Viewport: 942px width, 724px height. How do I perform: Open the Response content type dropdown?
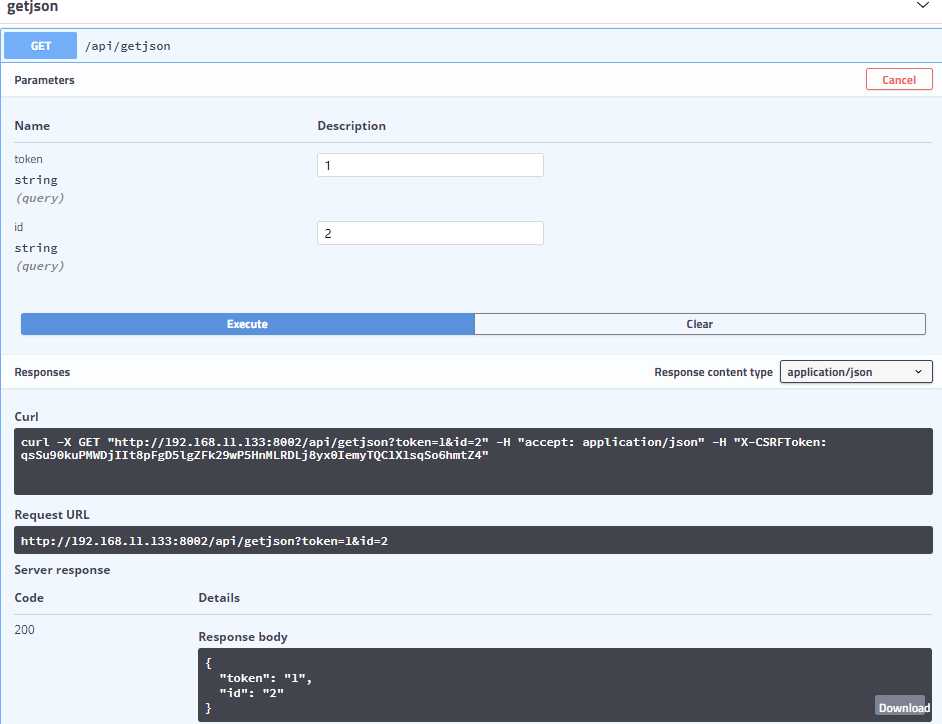click(856, 372)
